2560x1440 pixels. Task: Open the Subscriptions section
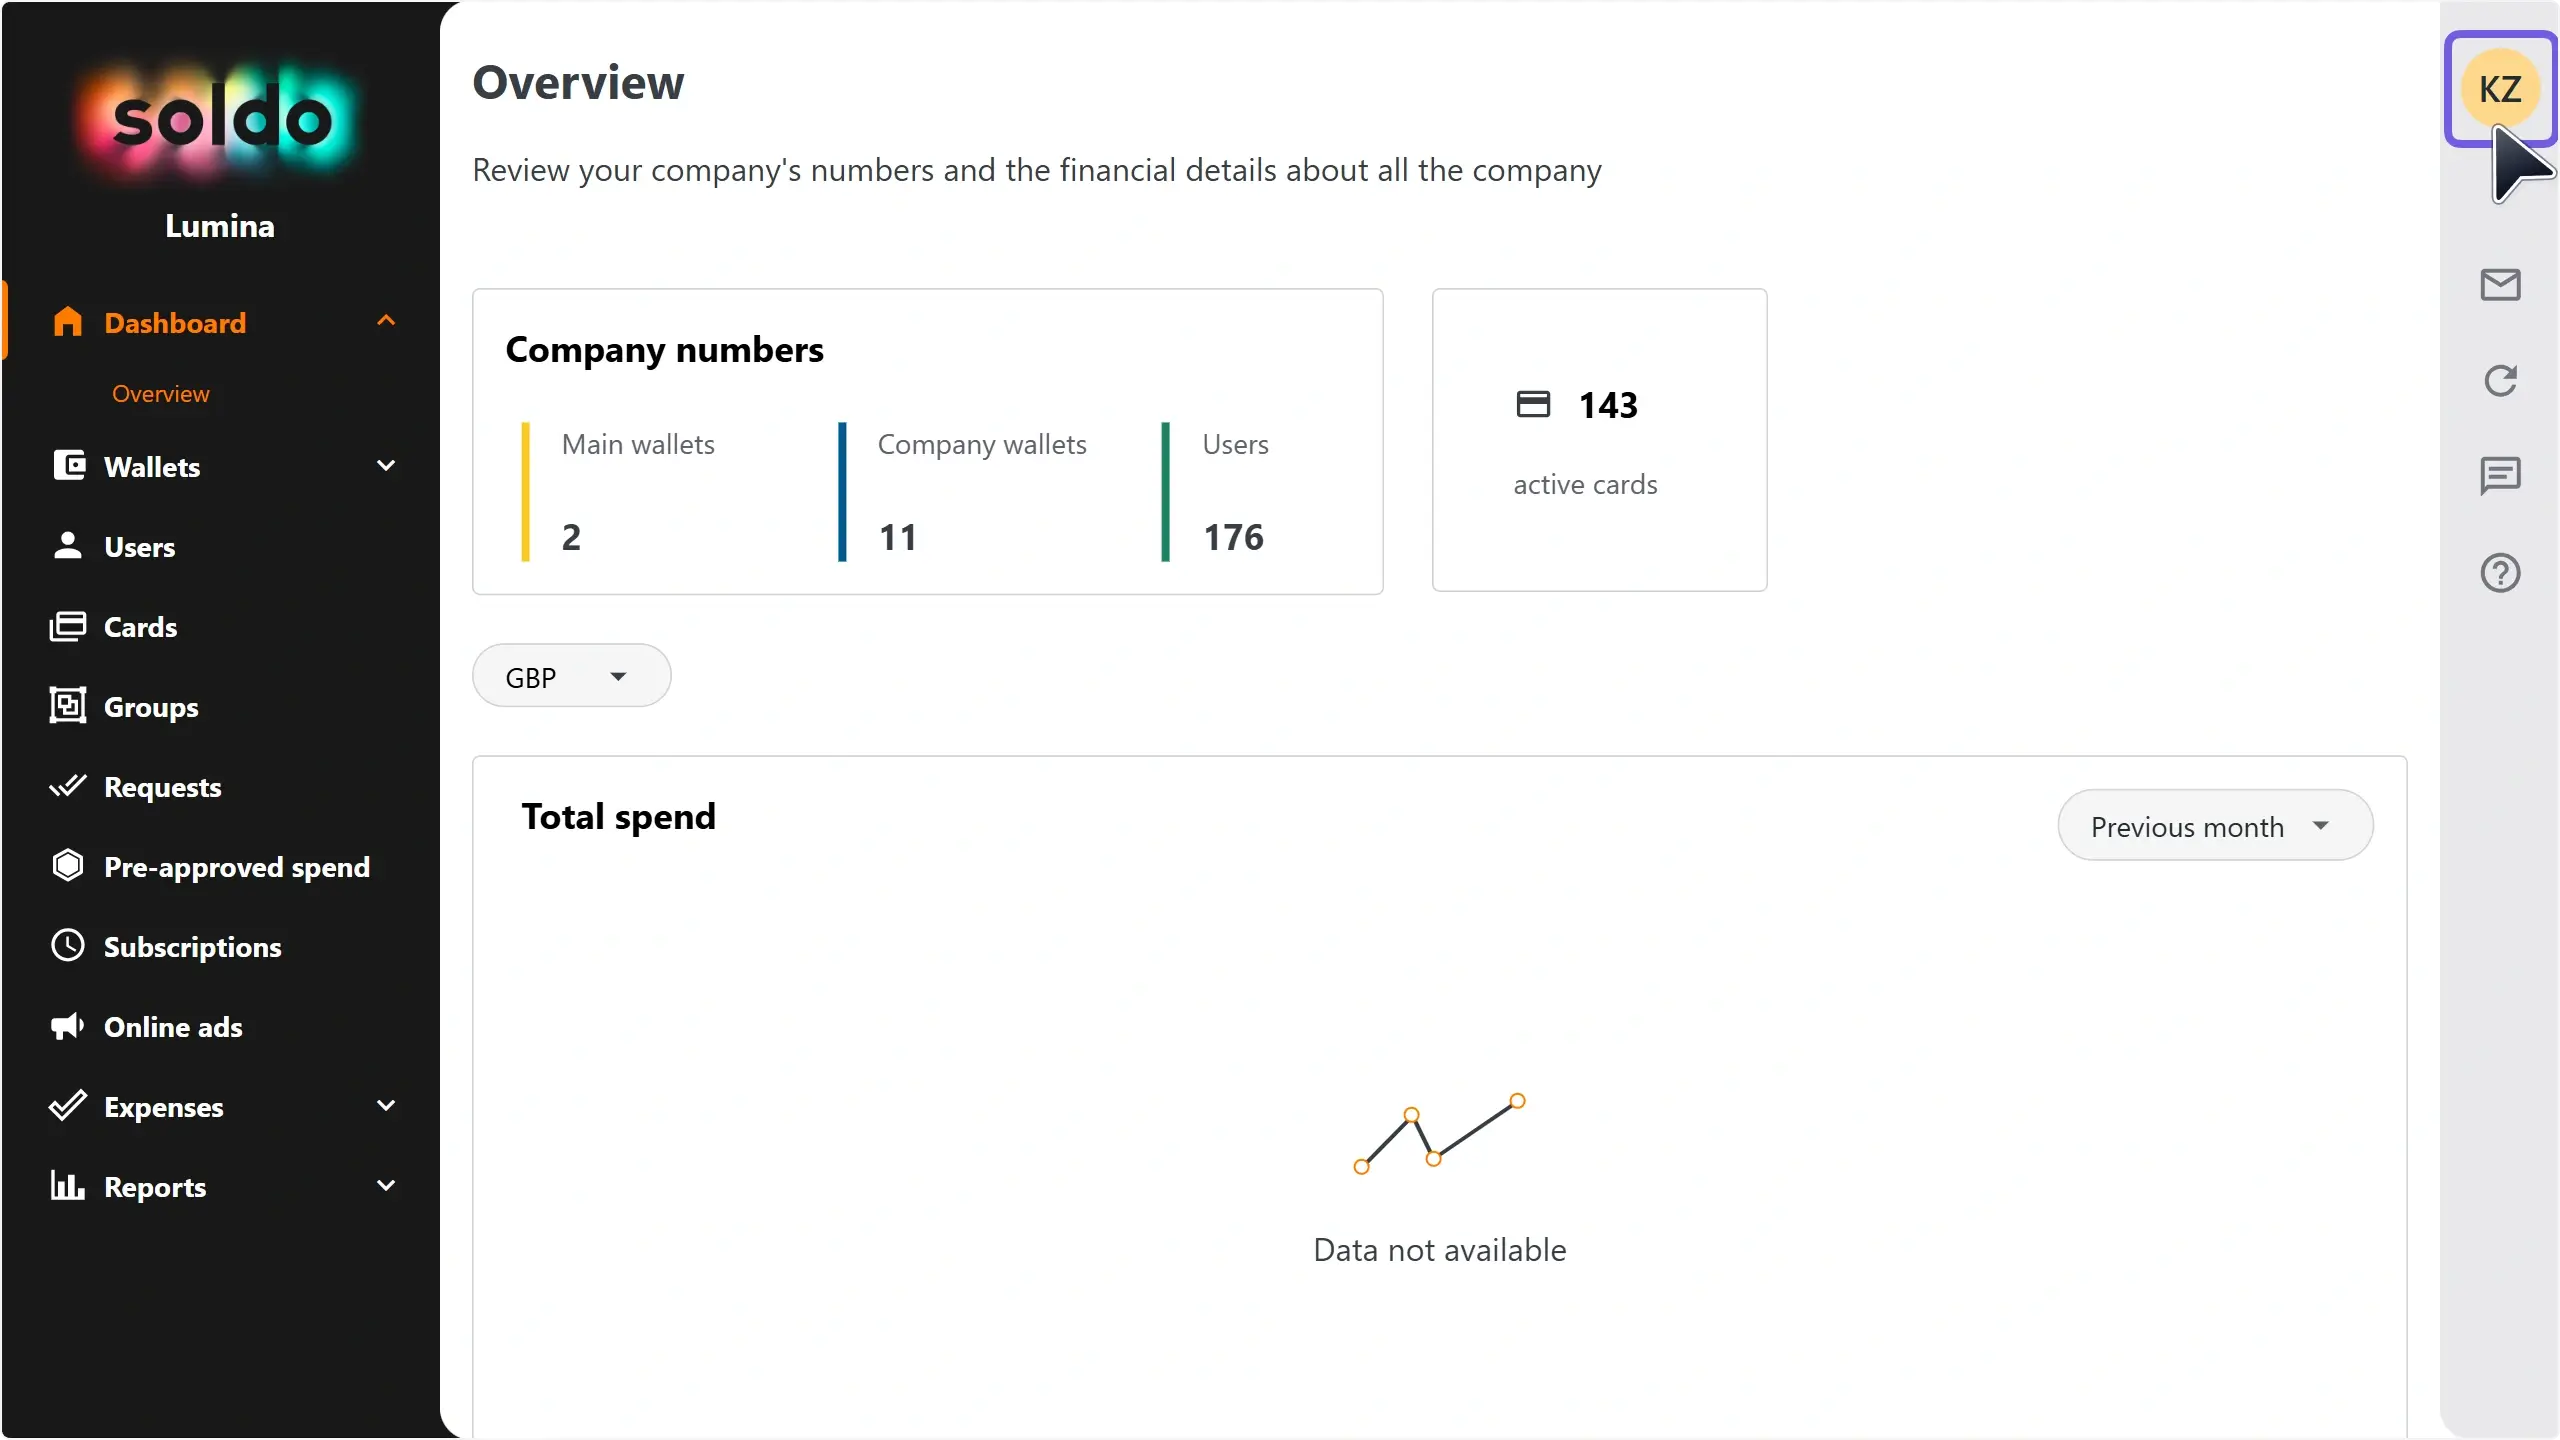[x=192, y=947]
